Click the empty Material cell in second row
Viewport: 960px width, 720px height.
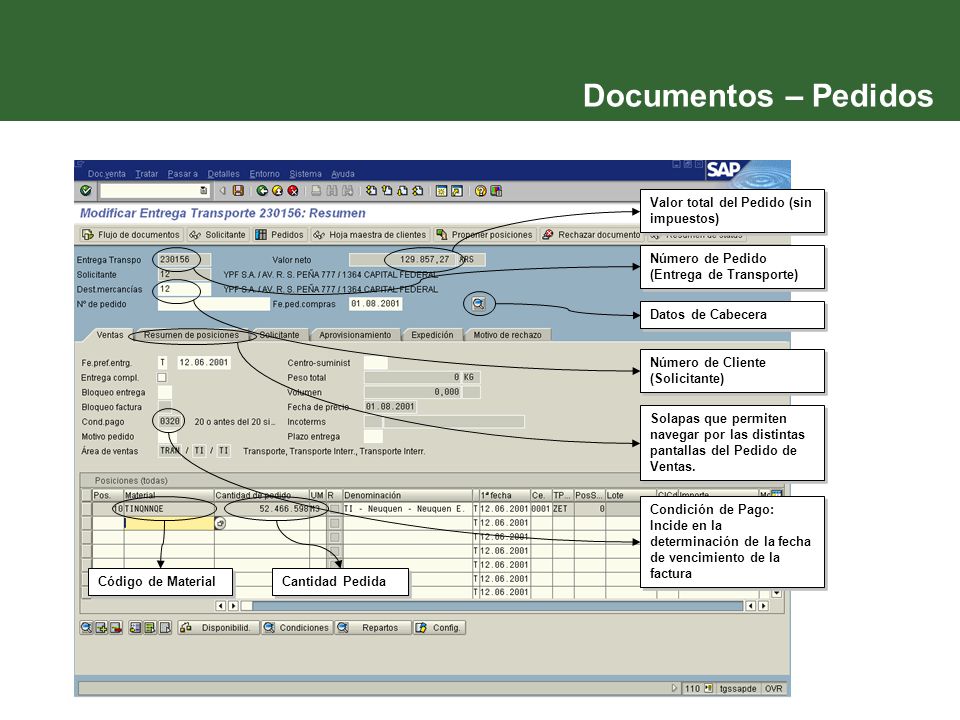(x=169, y=523)
